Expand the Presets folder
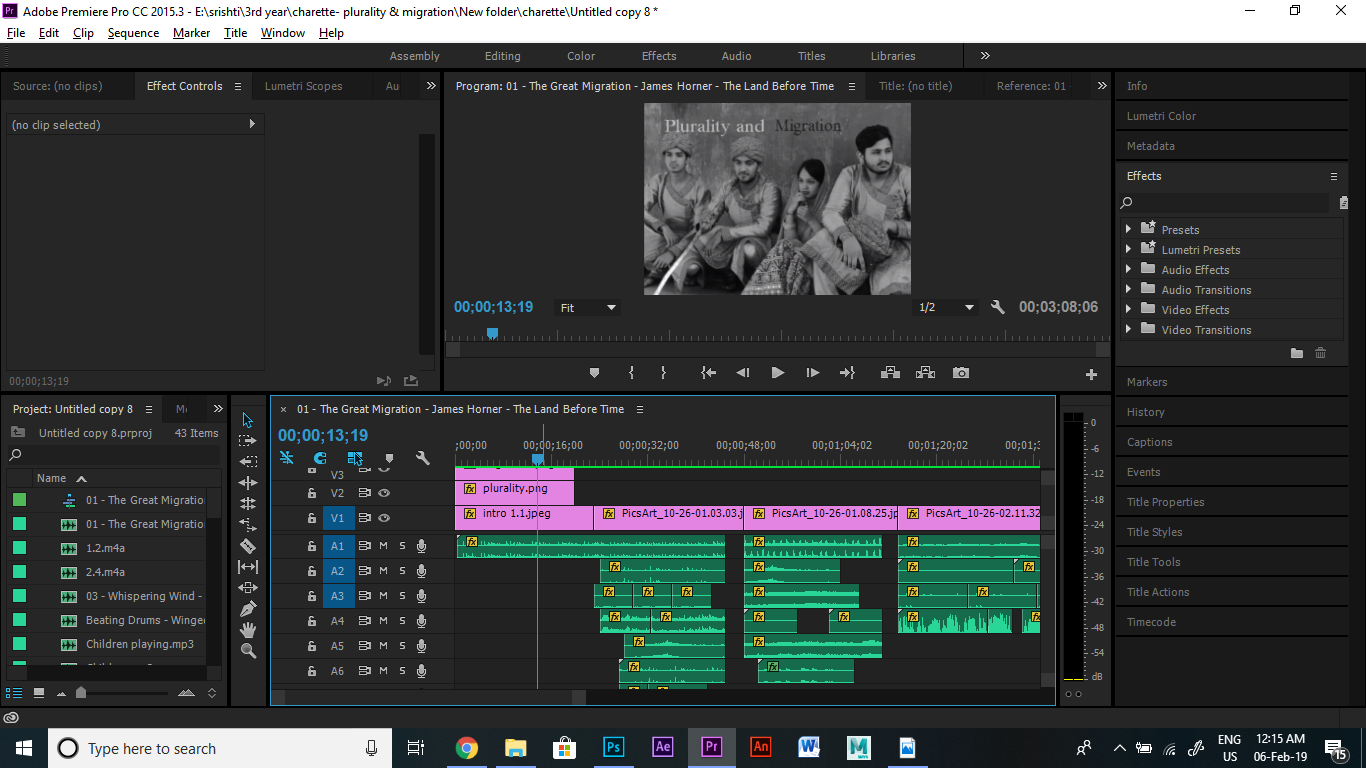The height and width of the screenshot is (768, 1366). pos(1129,229)
